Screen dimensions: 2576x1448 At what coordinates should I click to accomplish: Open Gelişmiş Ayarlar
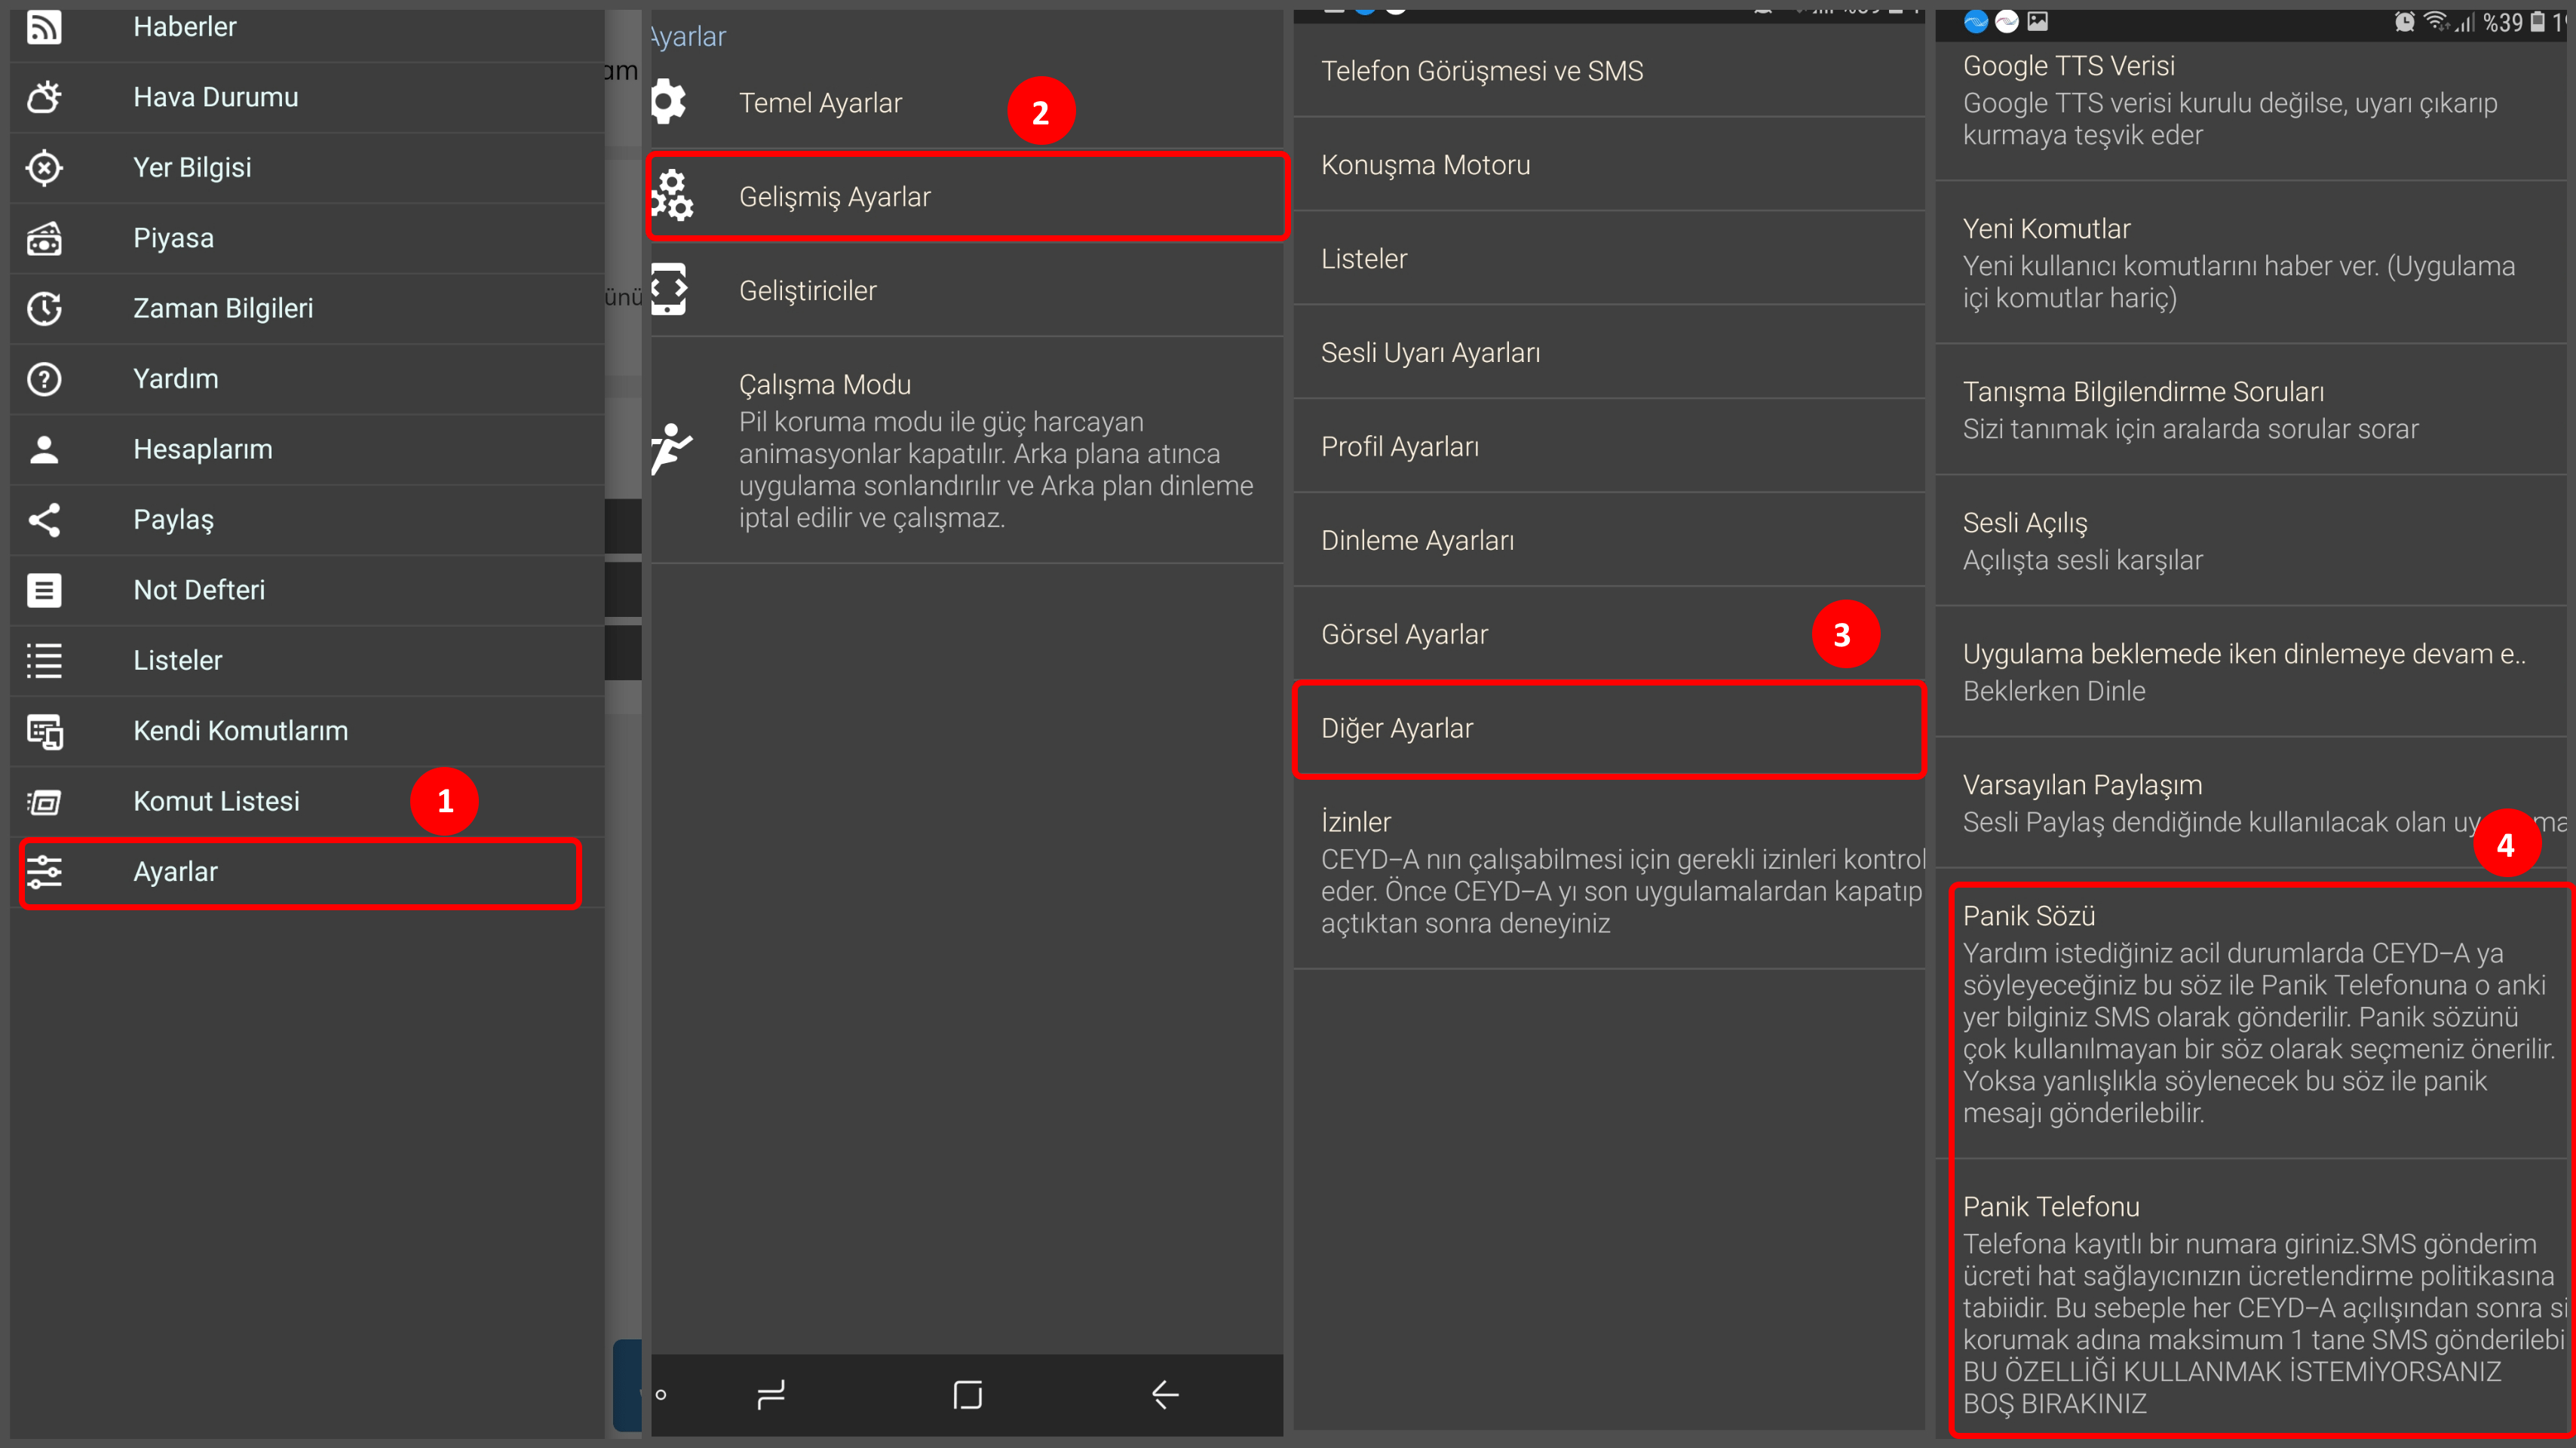(x=967, y=196)
